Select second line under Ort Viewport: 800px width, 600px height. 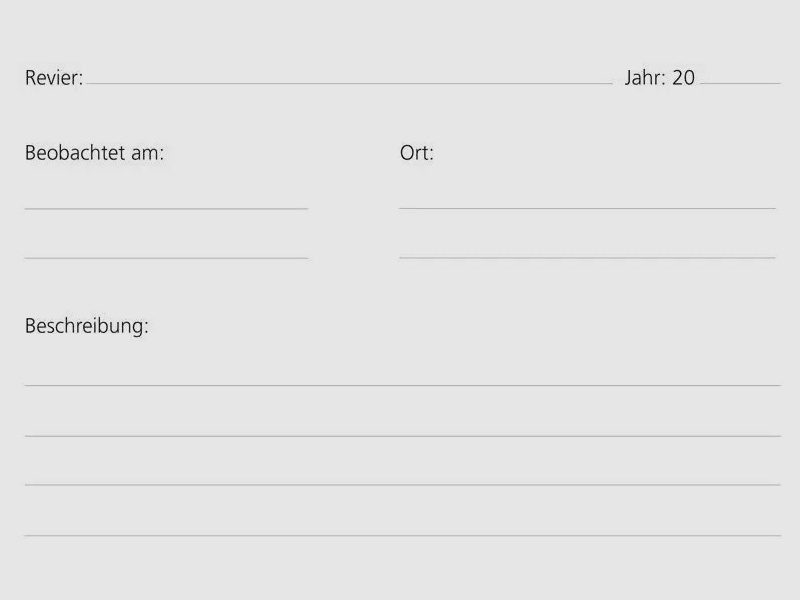pyautogui.click(x=587, y=257)
